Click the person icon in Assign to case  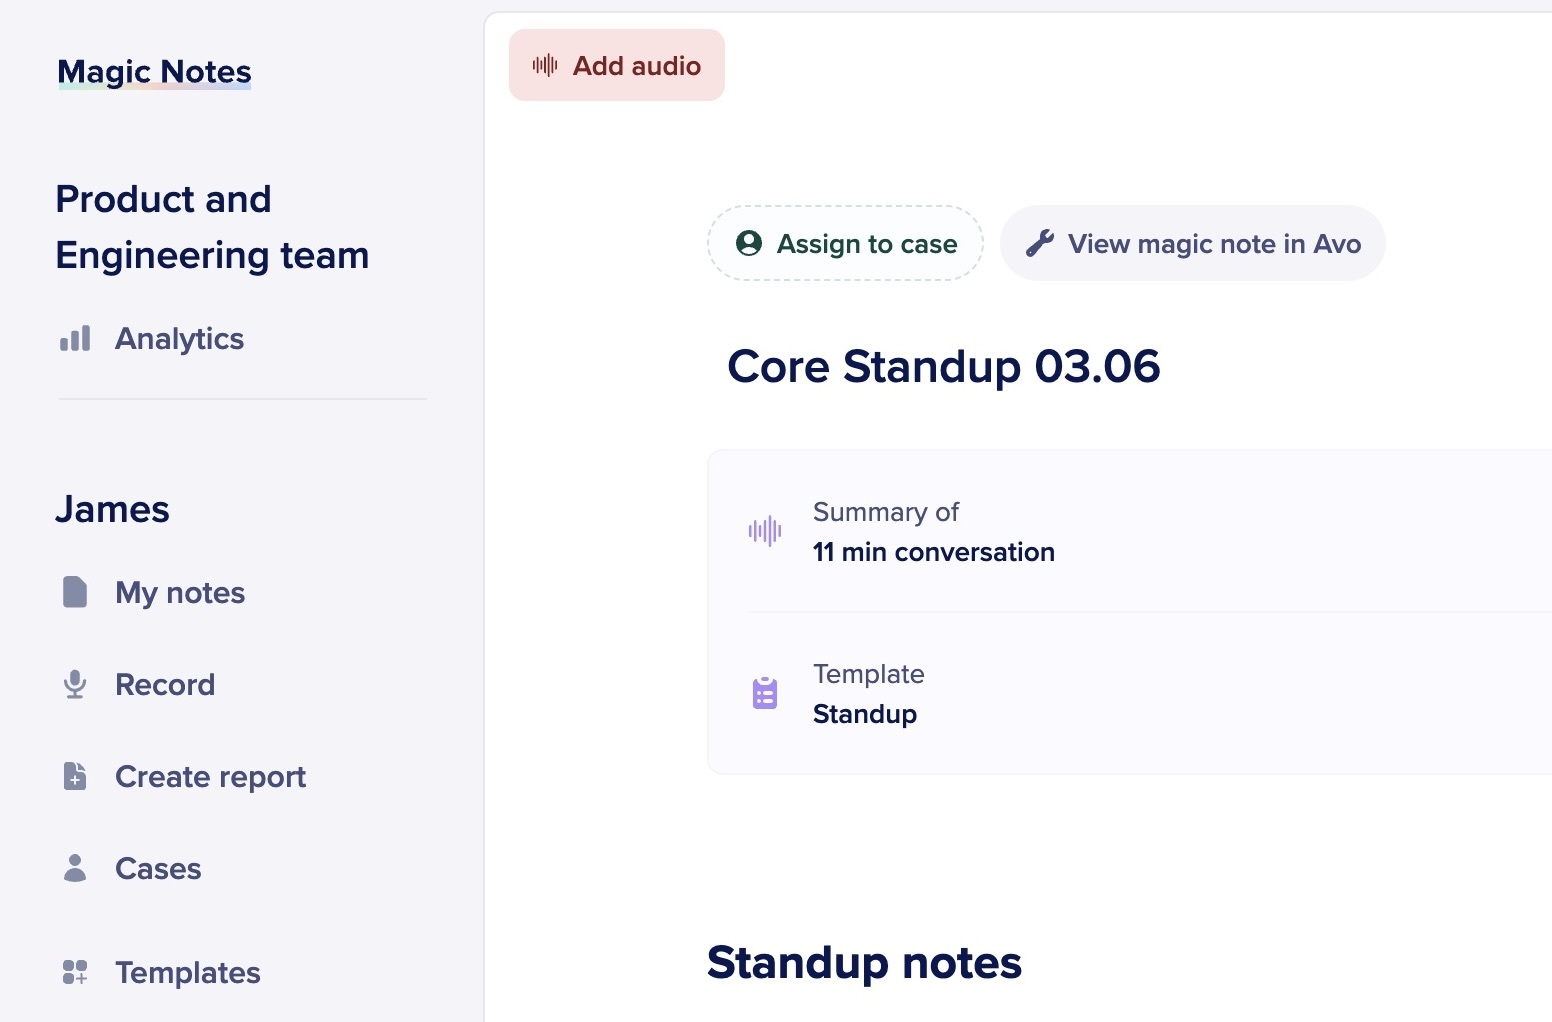point(749,243)
